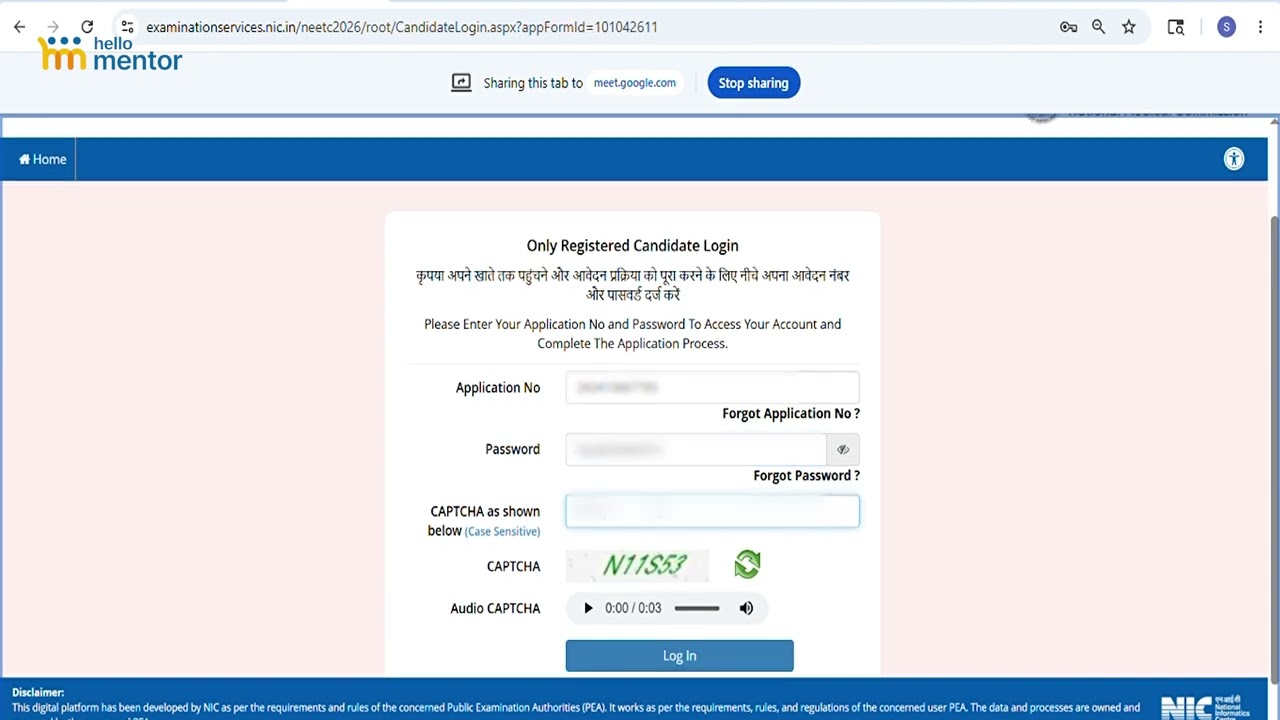
Task: Go to Home in the navigation bar
Action: pos(42,159)
